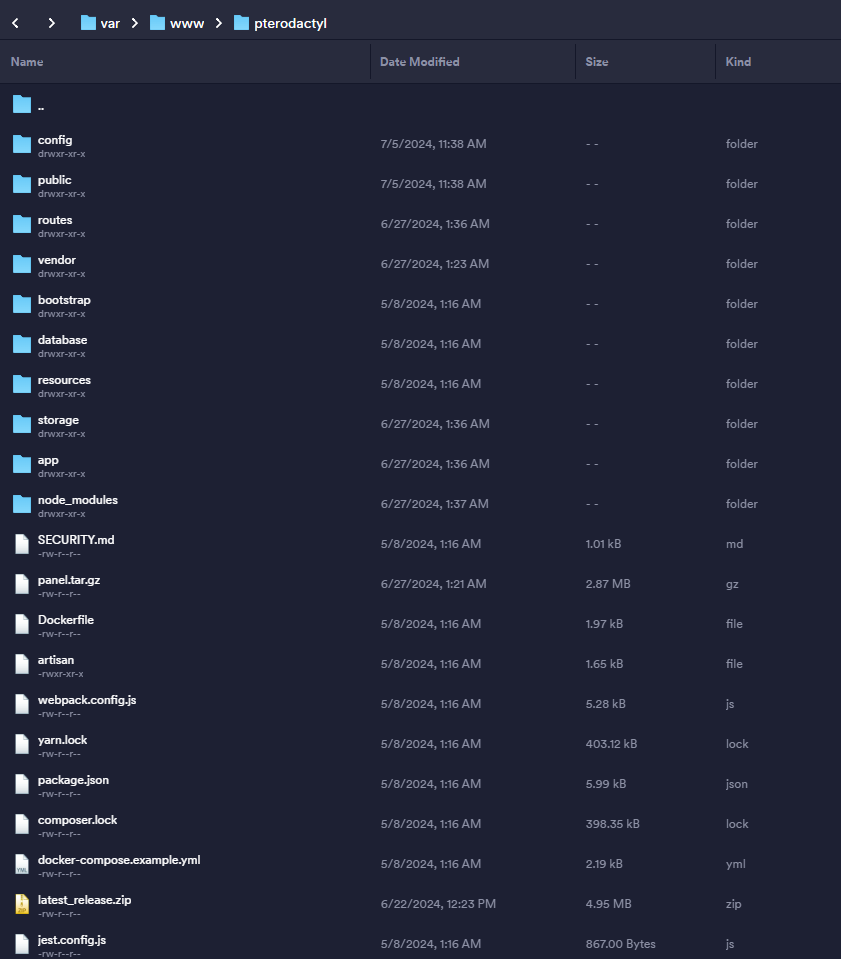This screenshot has height=959, width=841.
Task: Click the 6/27/2024, 1:37 AM date
Action: pos(434,504)
